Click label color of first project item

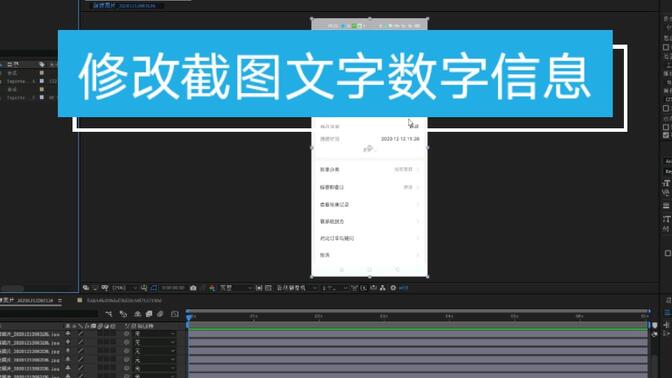click(x=42, y=73)
